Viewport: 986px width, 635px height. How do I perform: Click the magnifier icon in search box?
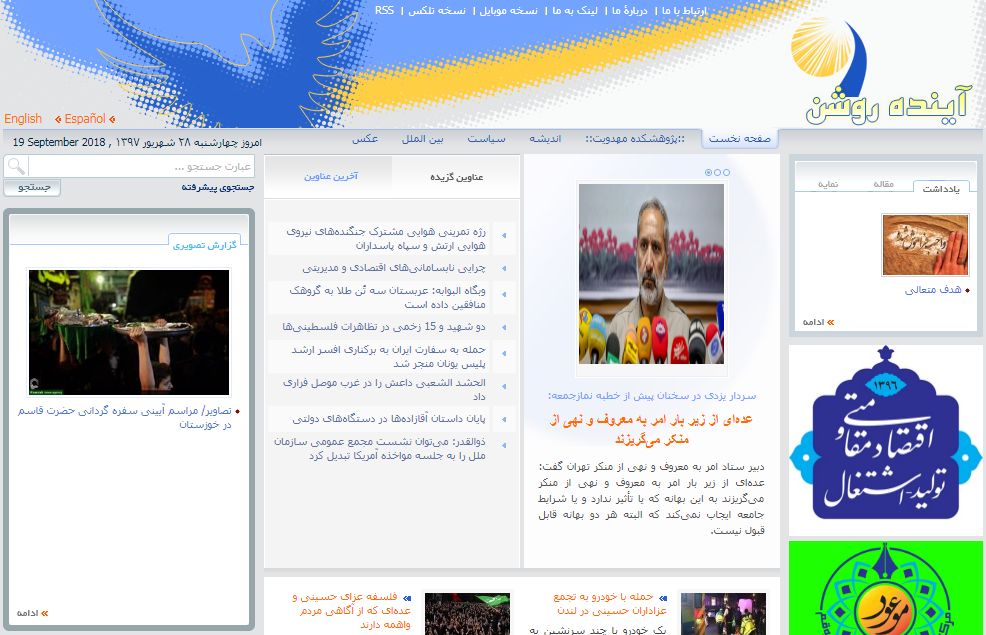click(x=16, y=166)
